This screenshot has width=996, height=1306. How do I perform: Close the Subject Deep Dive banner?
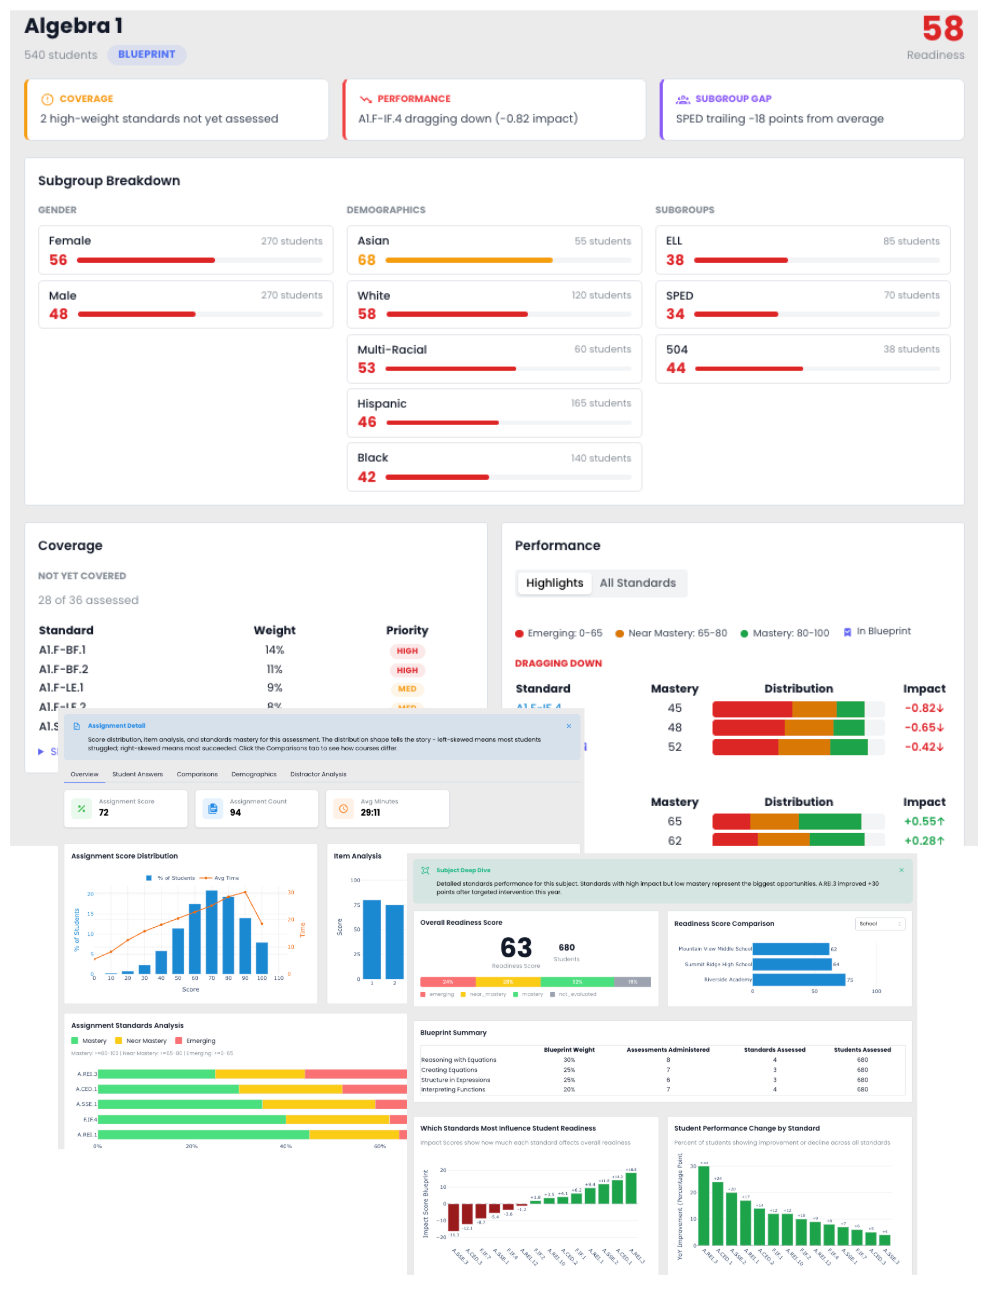[901, 870]
